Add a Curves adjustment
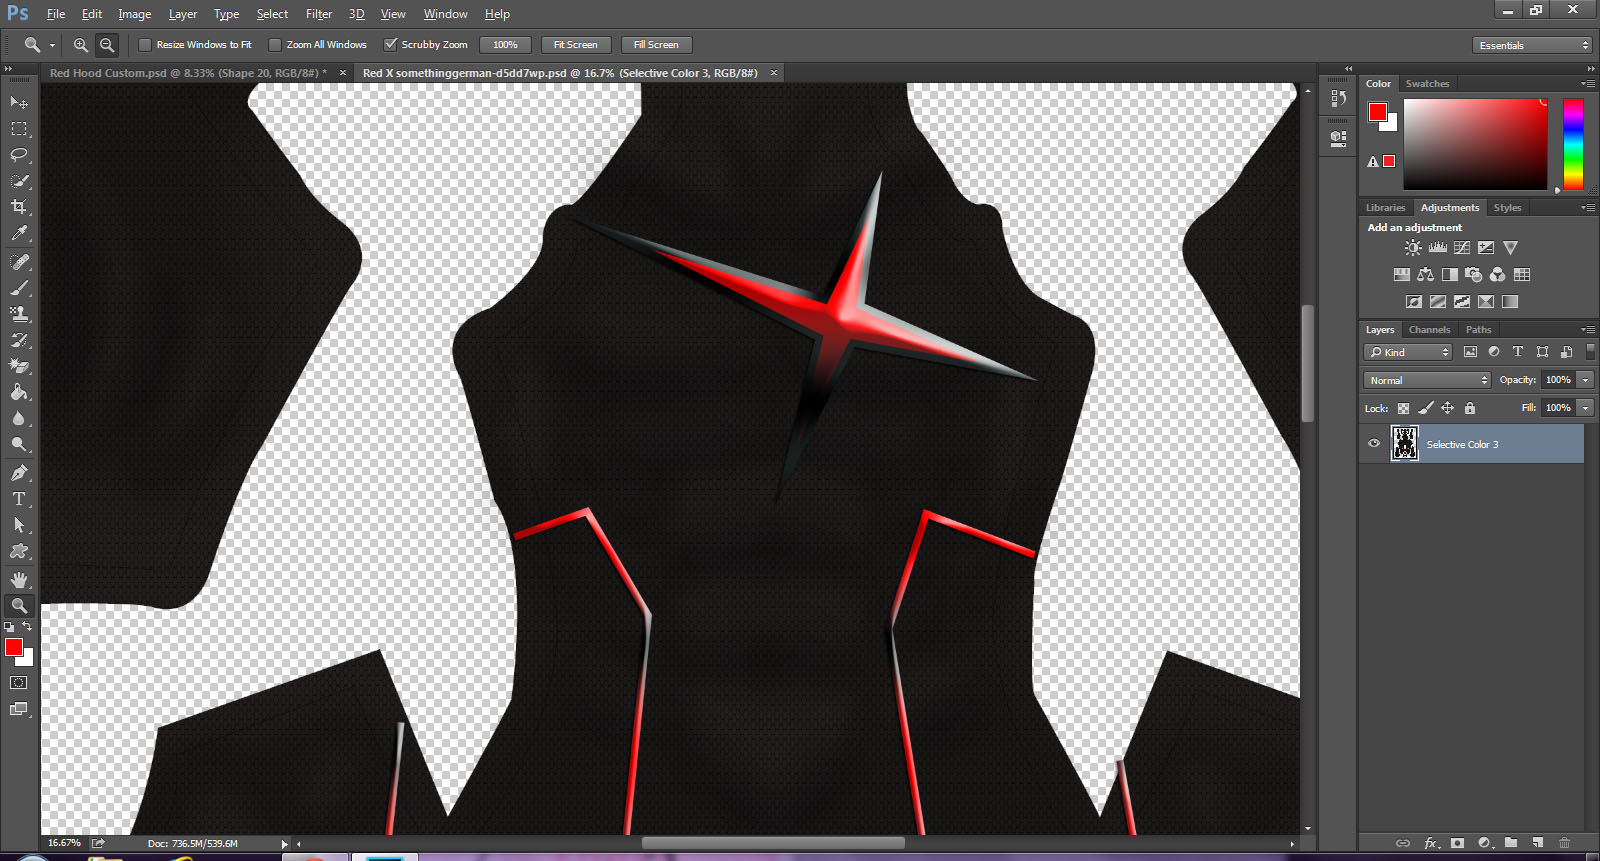 click(1462, 248)
